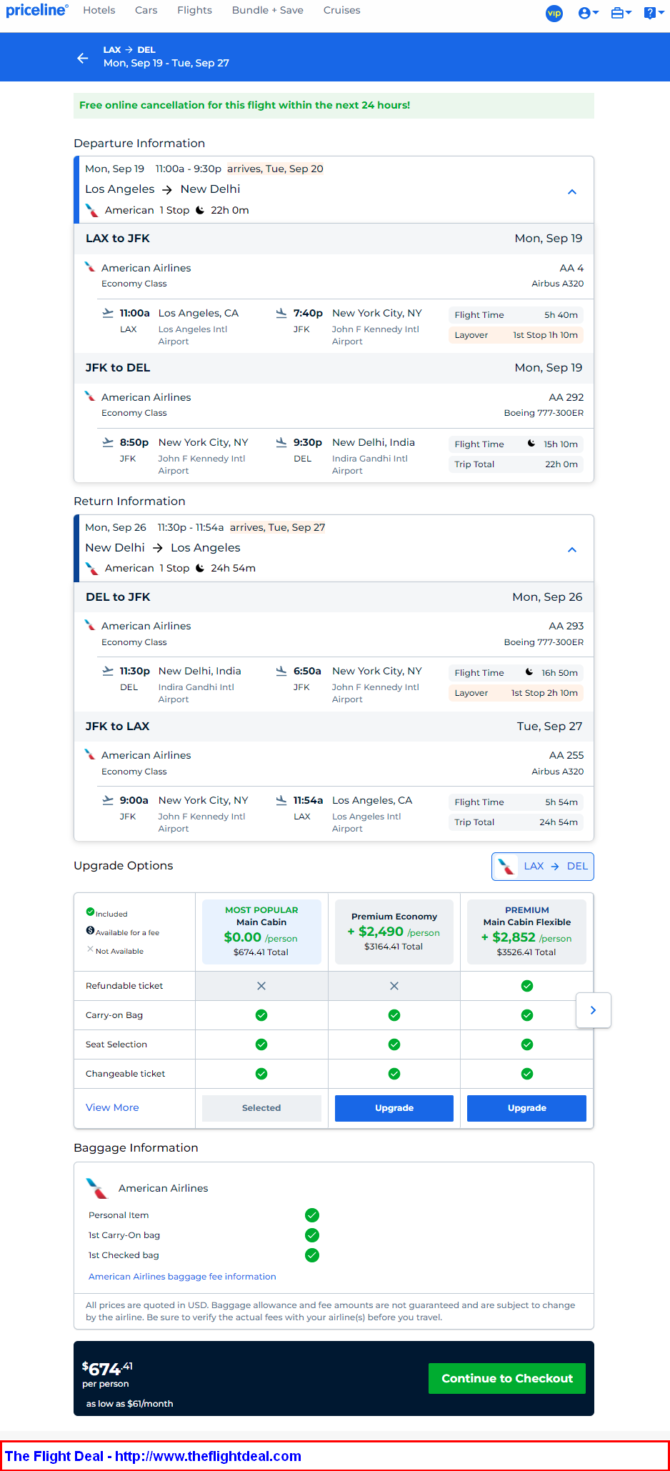Open the Cars tab
This screenshot has height=1471, width=670.
pos(146,10)
